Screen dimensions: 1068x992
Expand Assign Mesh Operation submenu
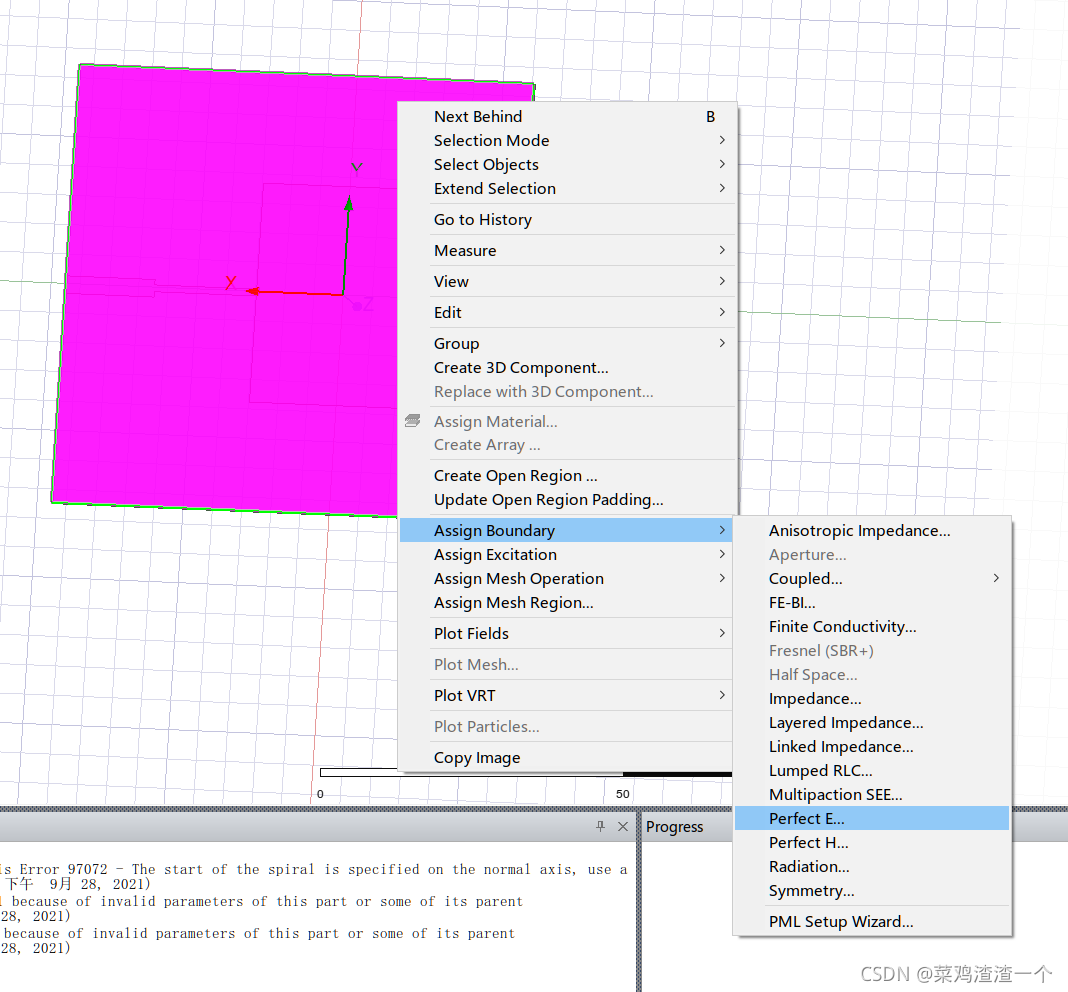point(567,578)
